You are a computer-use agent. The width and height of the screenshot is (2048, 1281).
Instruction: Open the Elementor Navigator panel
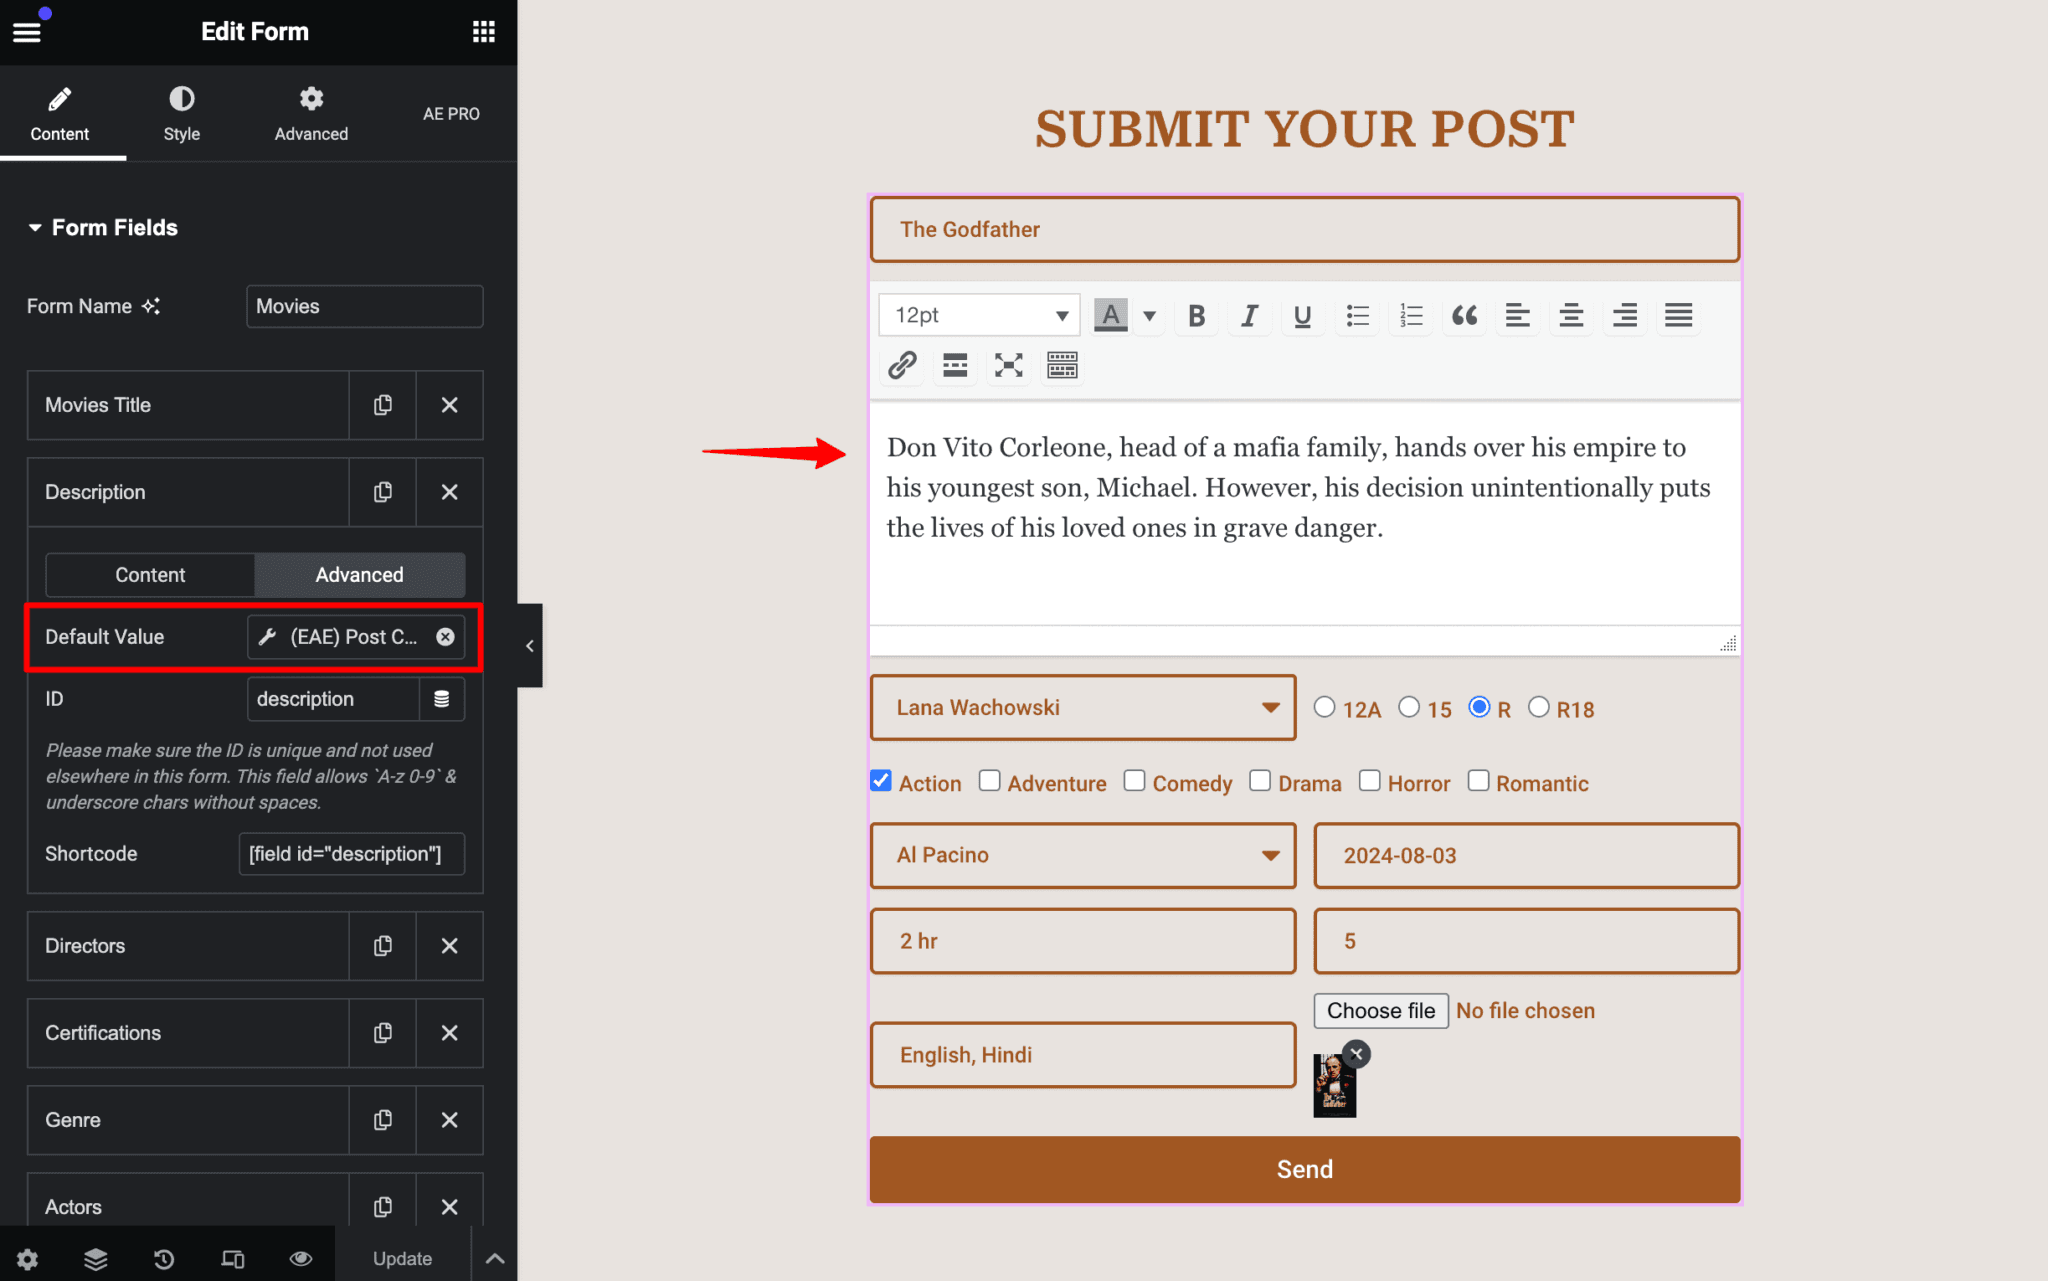pos(95,1259)
